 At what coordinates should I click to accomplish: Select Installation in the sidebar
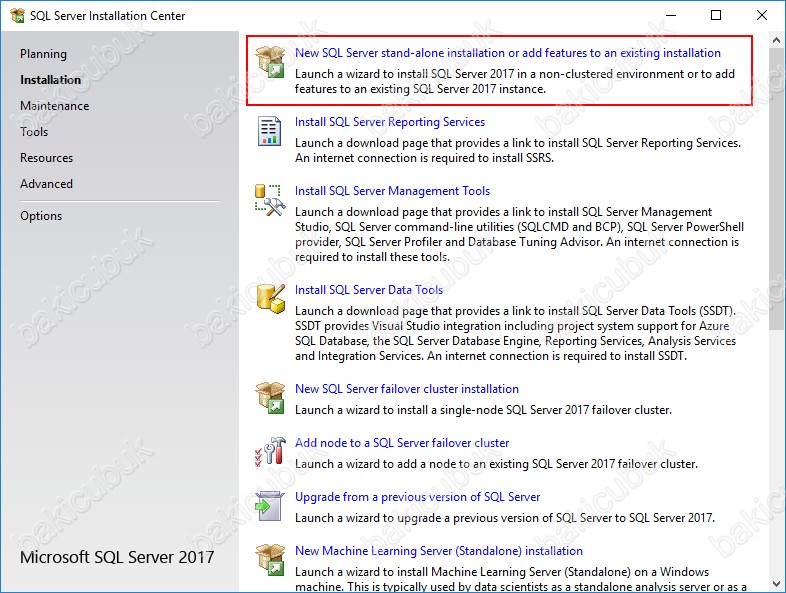pyautogui.click(x=50, y=80)
